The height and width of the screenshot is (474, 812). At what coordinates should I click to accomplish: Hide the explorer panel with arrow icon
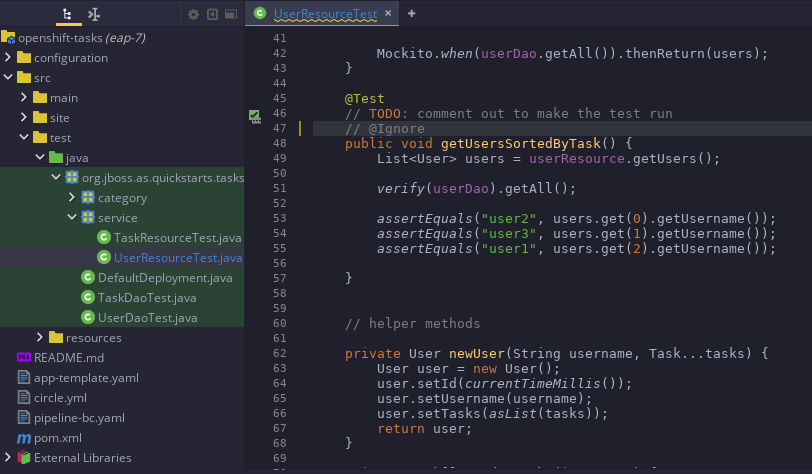click(212, 15)
